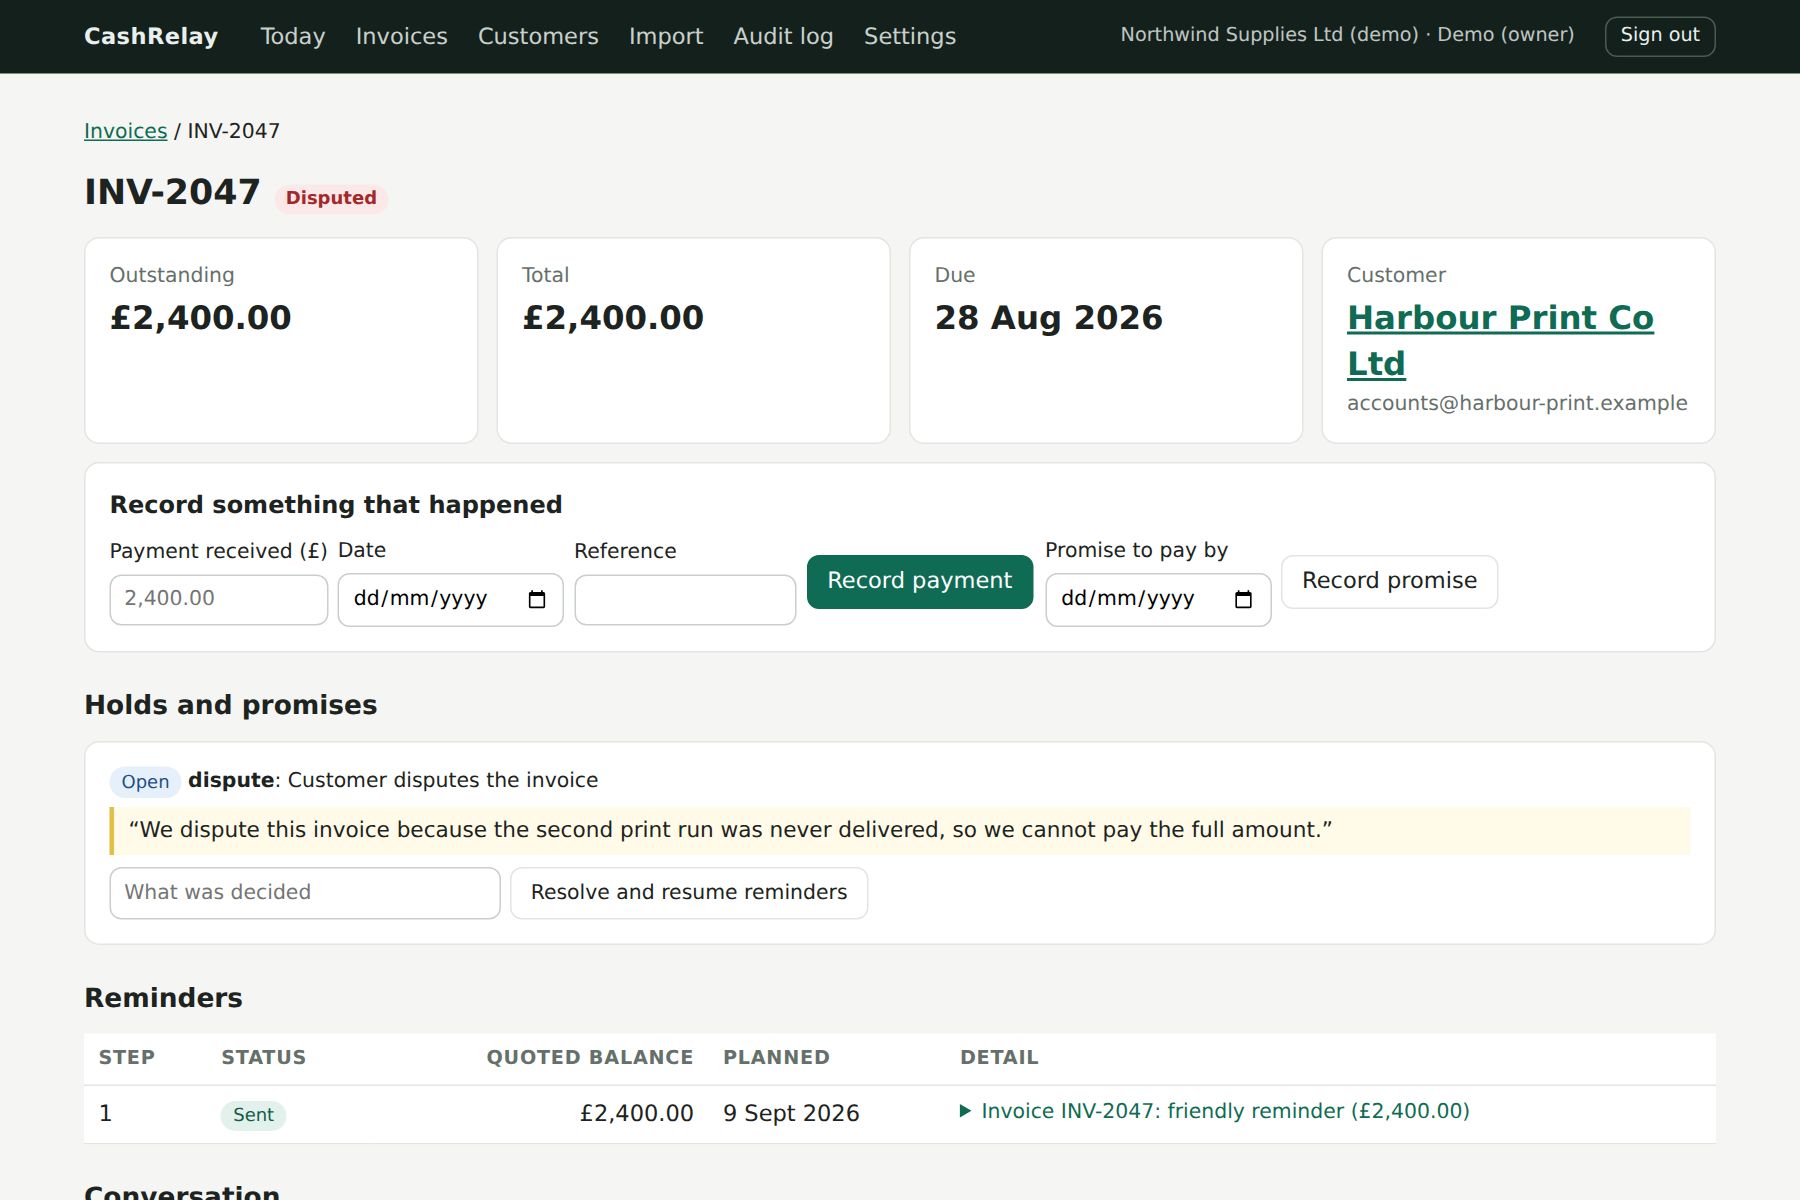Open the Import page

pos(666,36)
